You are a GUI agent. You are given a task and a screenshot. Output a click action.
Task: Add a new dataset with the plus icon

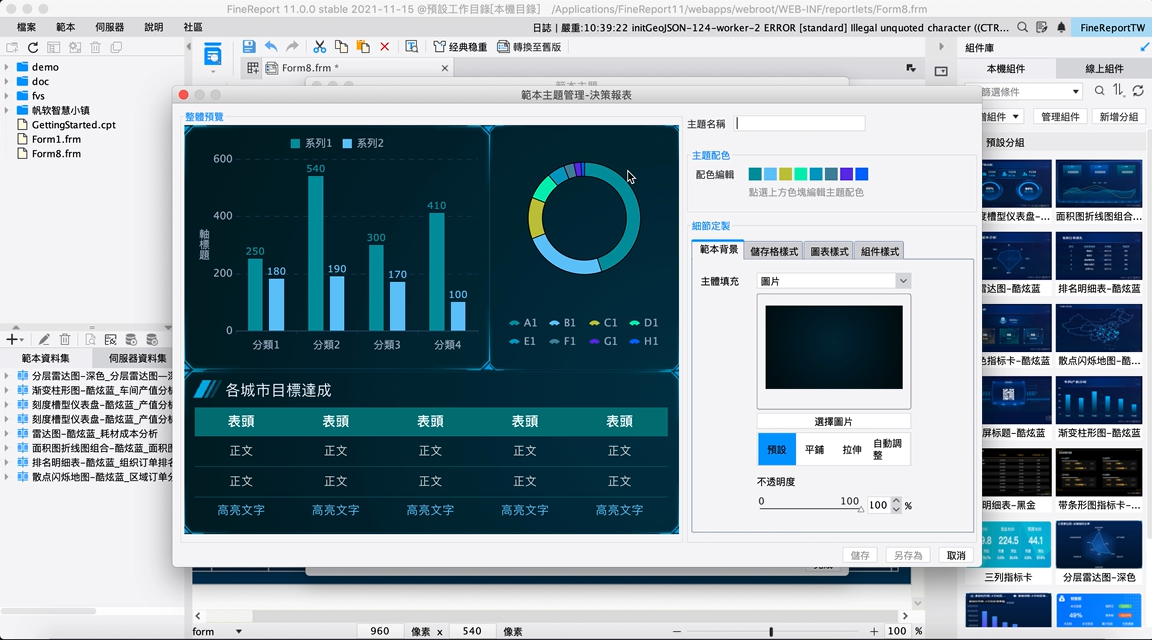14,340
